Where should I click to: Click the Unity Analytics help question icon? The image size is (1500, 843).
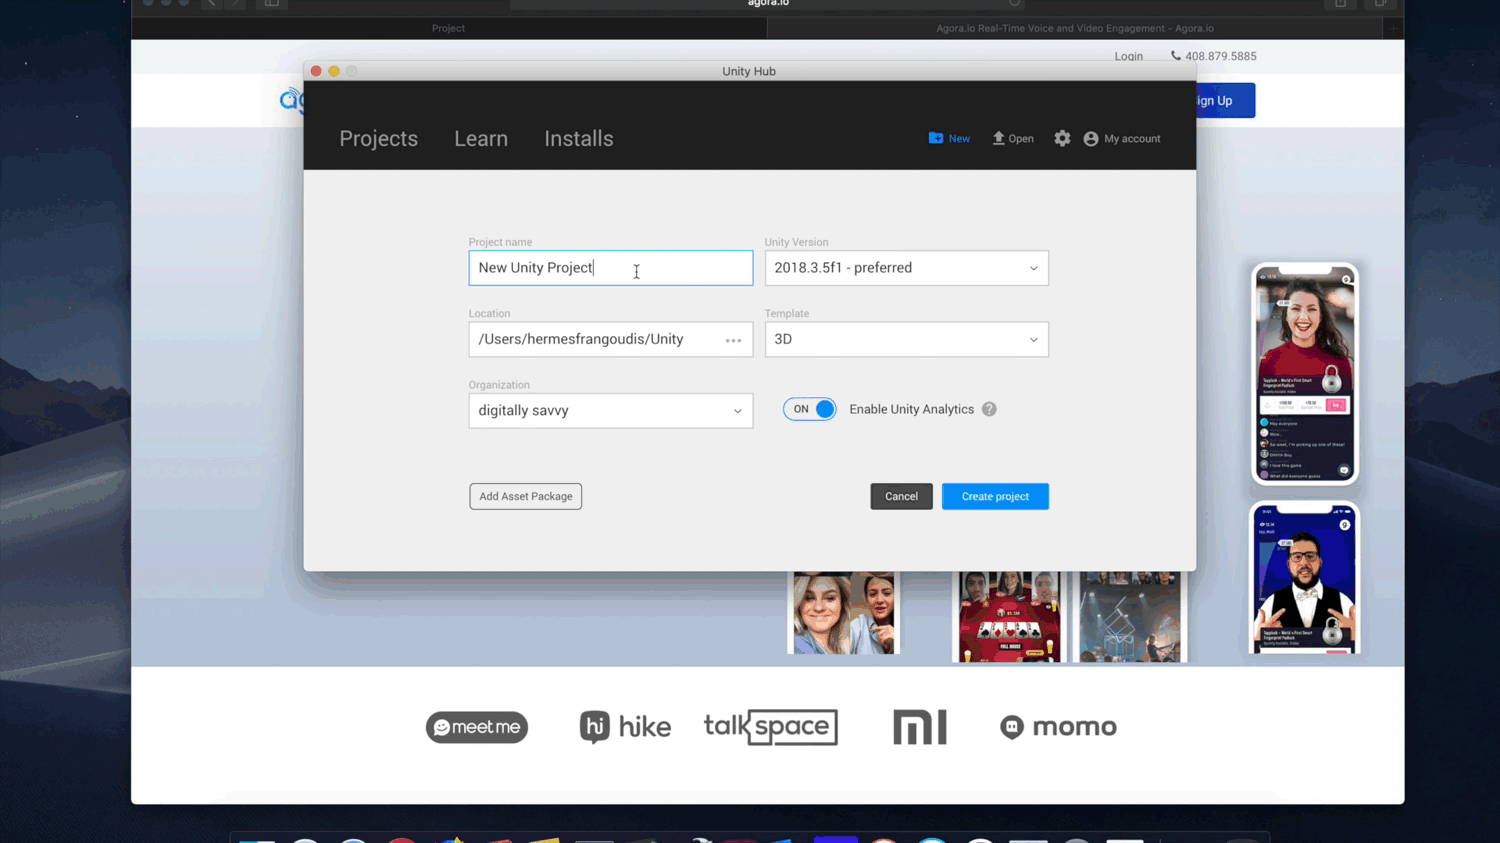(x=989, y=409)
